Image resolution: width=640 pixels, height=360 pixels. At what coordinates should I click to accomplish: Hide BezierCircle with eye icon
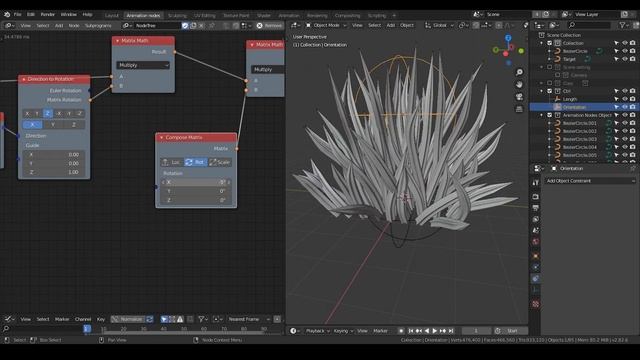click(624, 51)
